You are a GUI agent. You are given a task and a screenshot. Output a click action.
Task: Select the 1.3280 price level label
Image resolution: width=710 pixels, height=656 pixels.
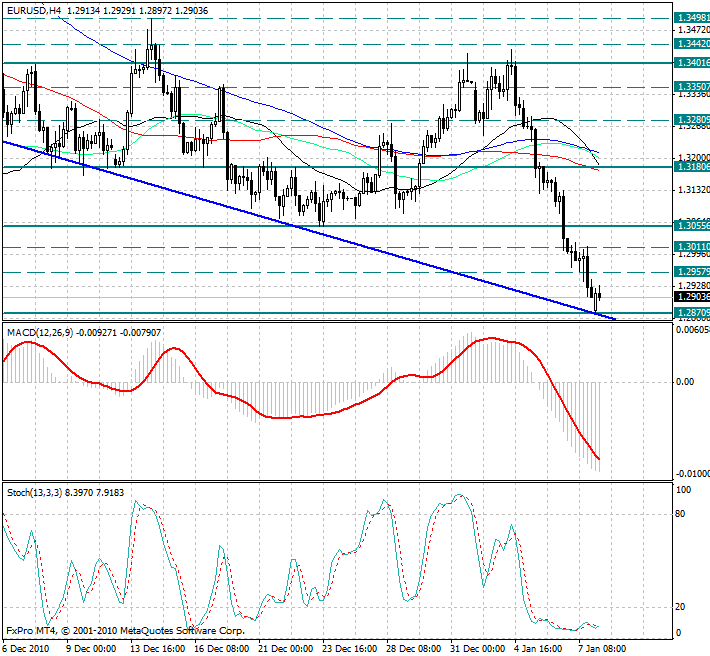(x=692, y=119)
